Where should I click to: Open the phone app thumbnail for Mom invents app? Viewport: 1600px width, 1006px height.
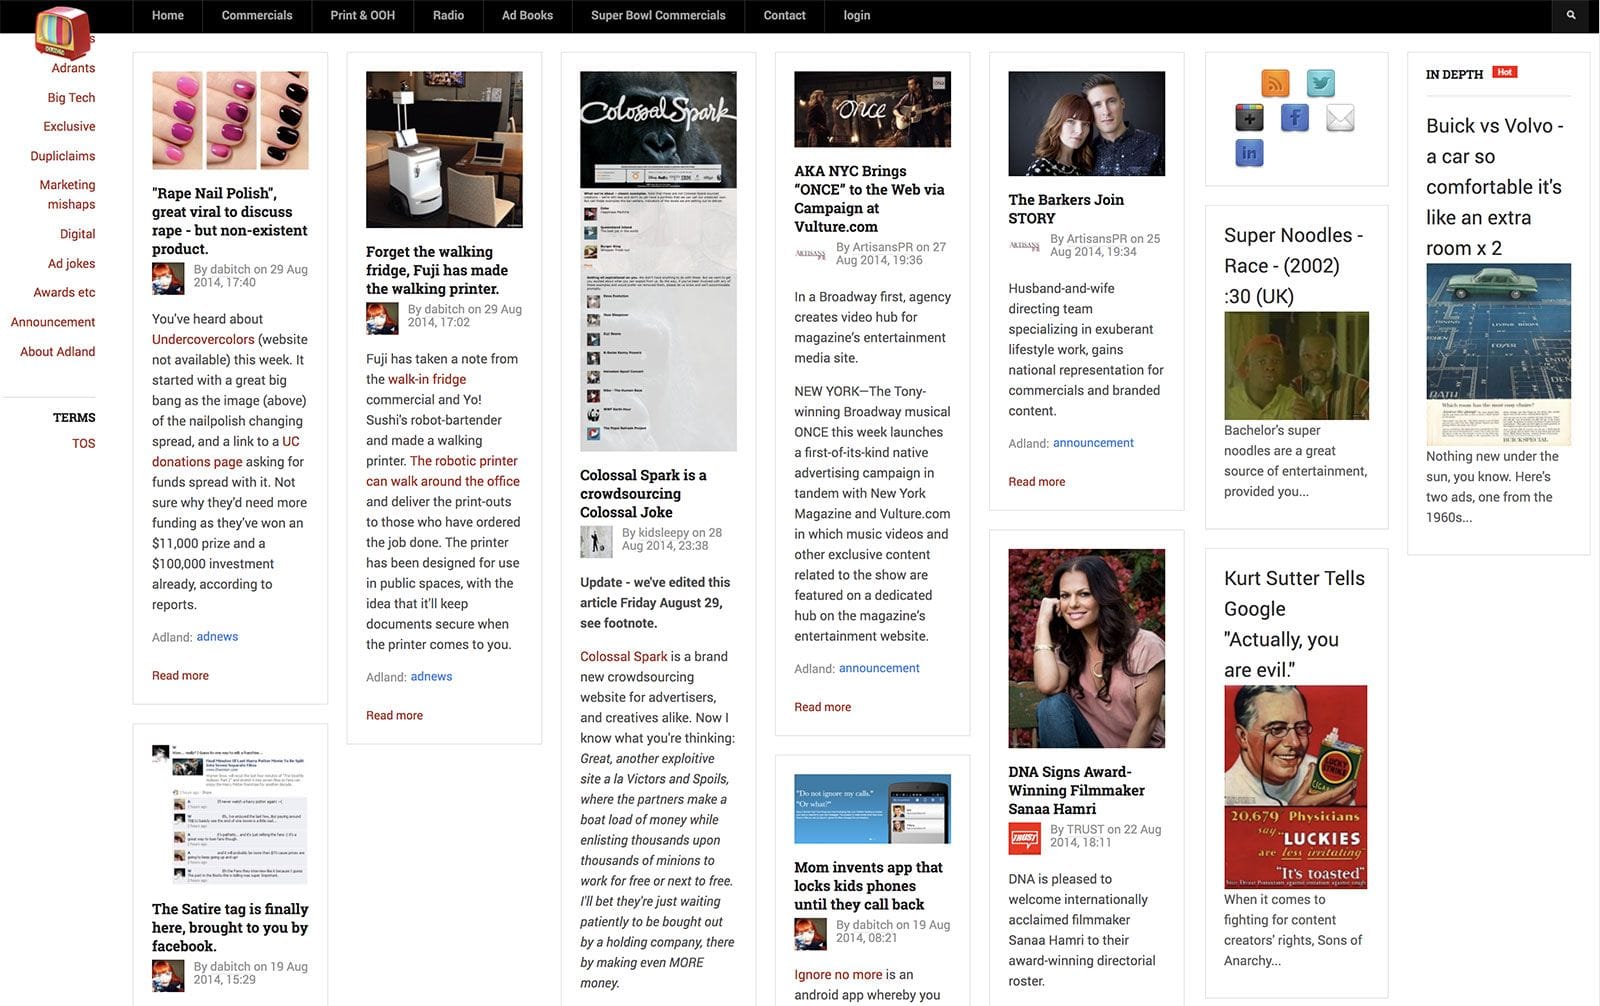[872, 809]
